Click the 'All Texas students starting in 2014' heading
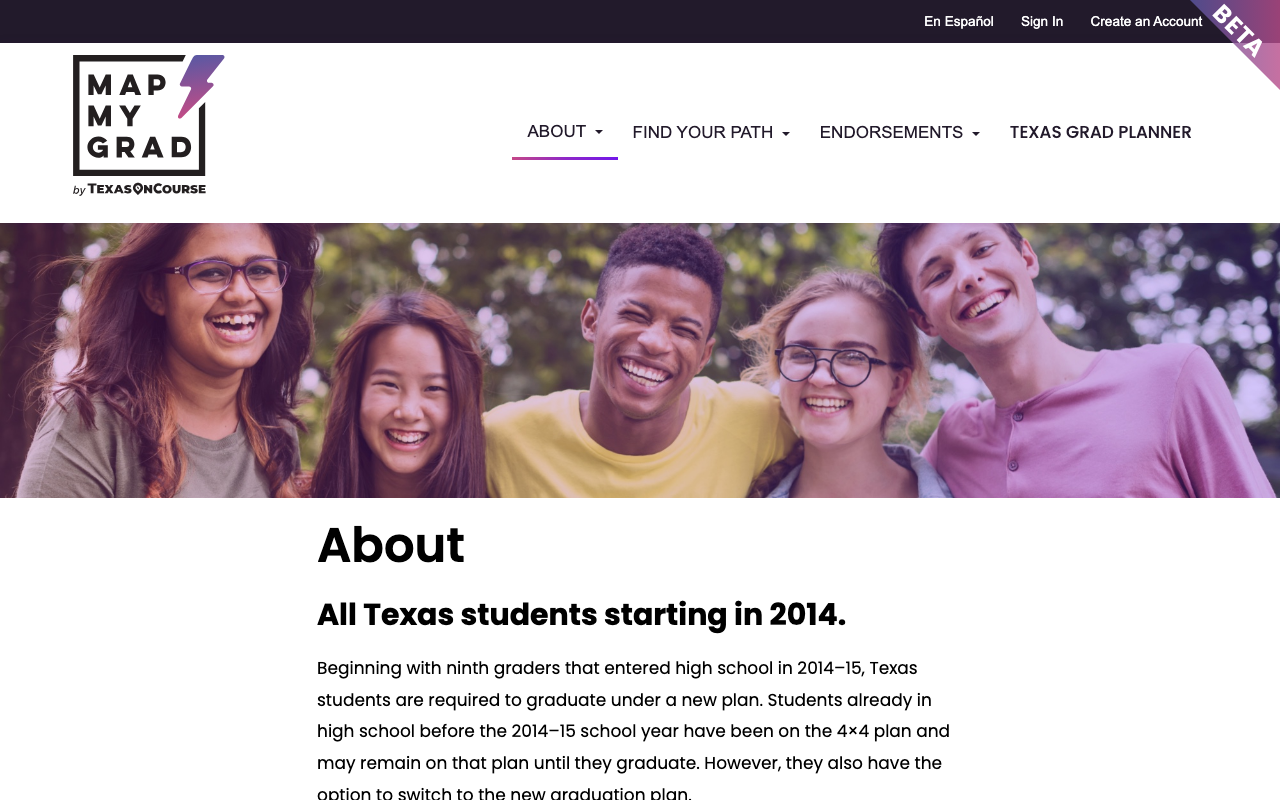Screen dimensions: 1280x800 coord(581,614)
